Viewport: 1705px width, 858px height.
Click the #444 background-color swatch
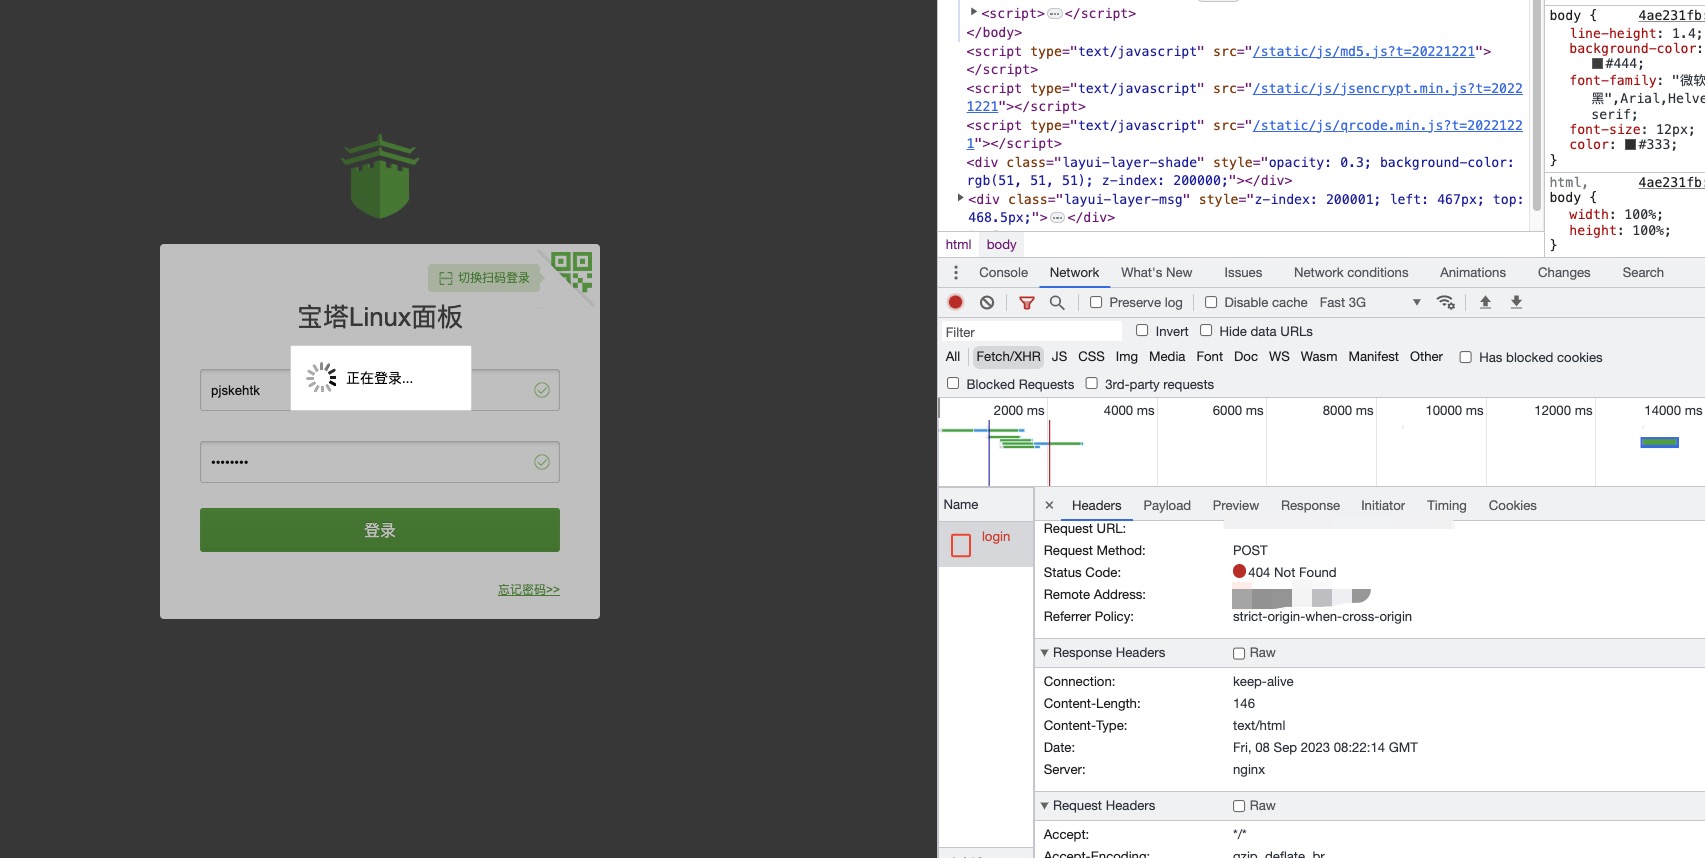1598,64
